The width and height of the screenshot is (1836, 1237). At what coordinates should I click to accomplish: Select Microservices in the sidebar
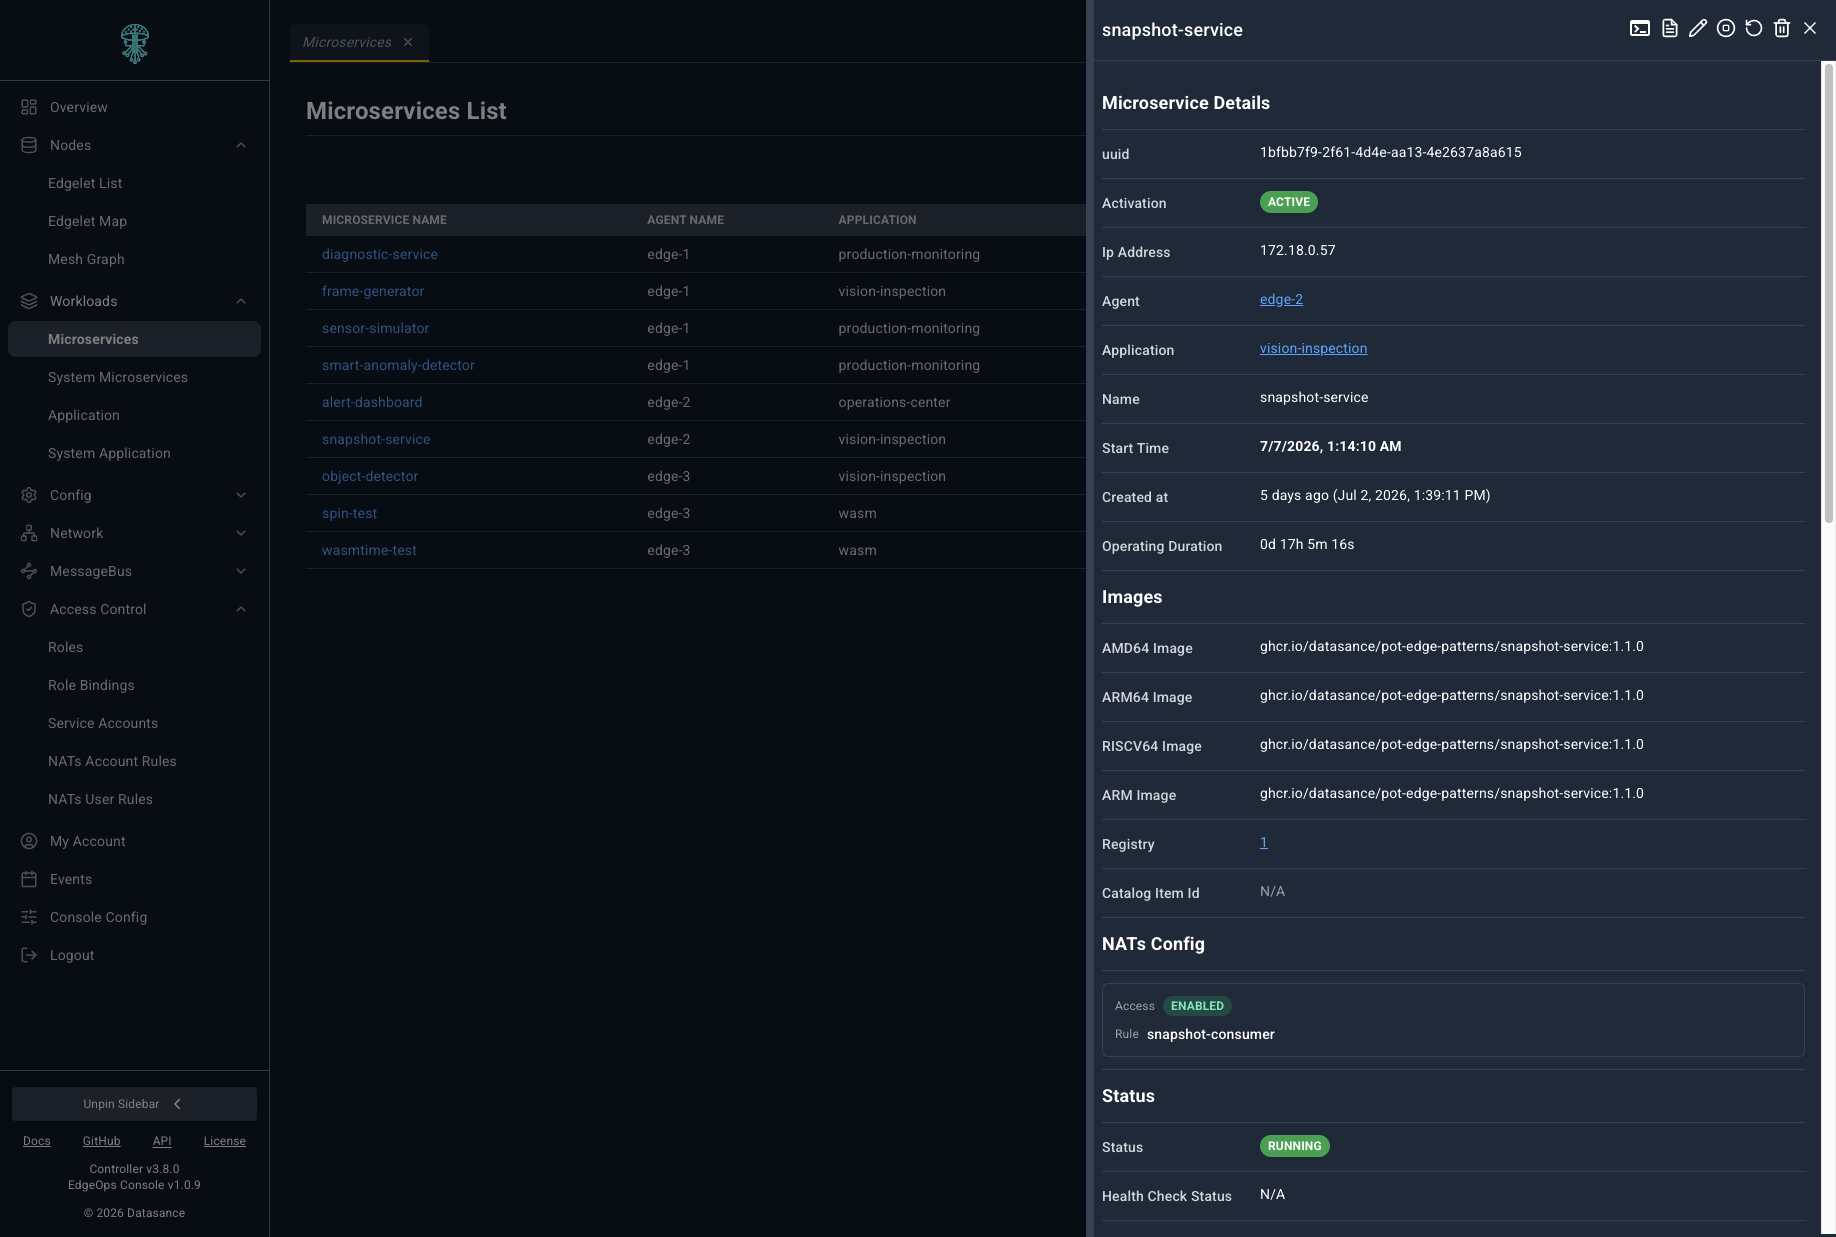coord(134,339)
